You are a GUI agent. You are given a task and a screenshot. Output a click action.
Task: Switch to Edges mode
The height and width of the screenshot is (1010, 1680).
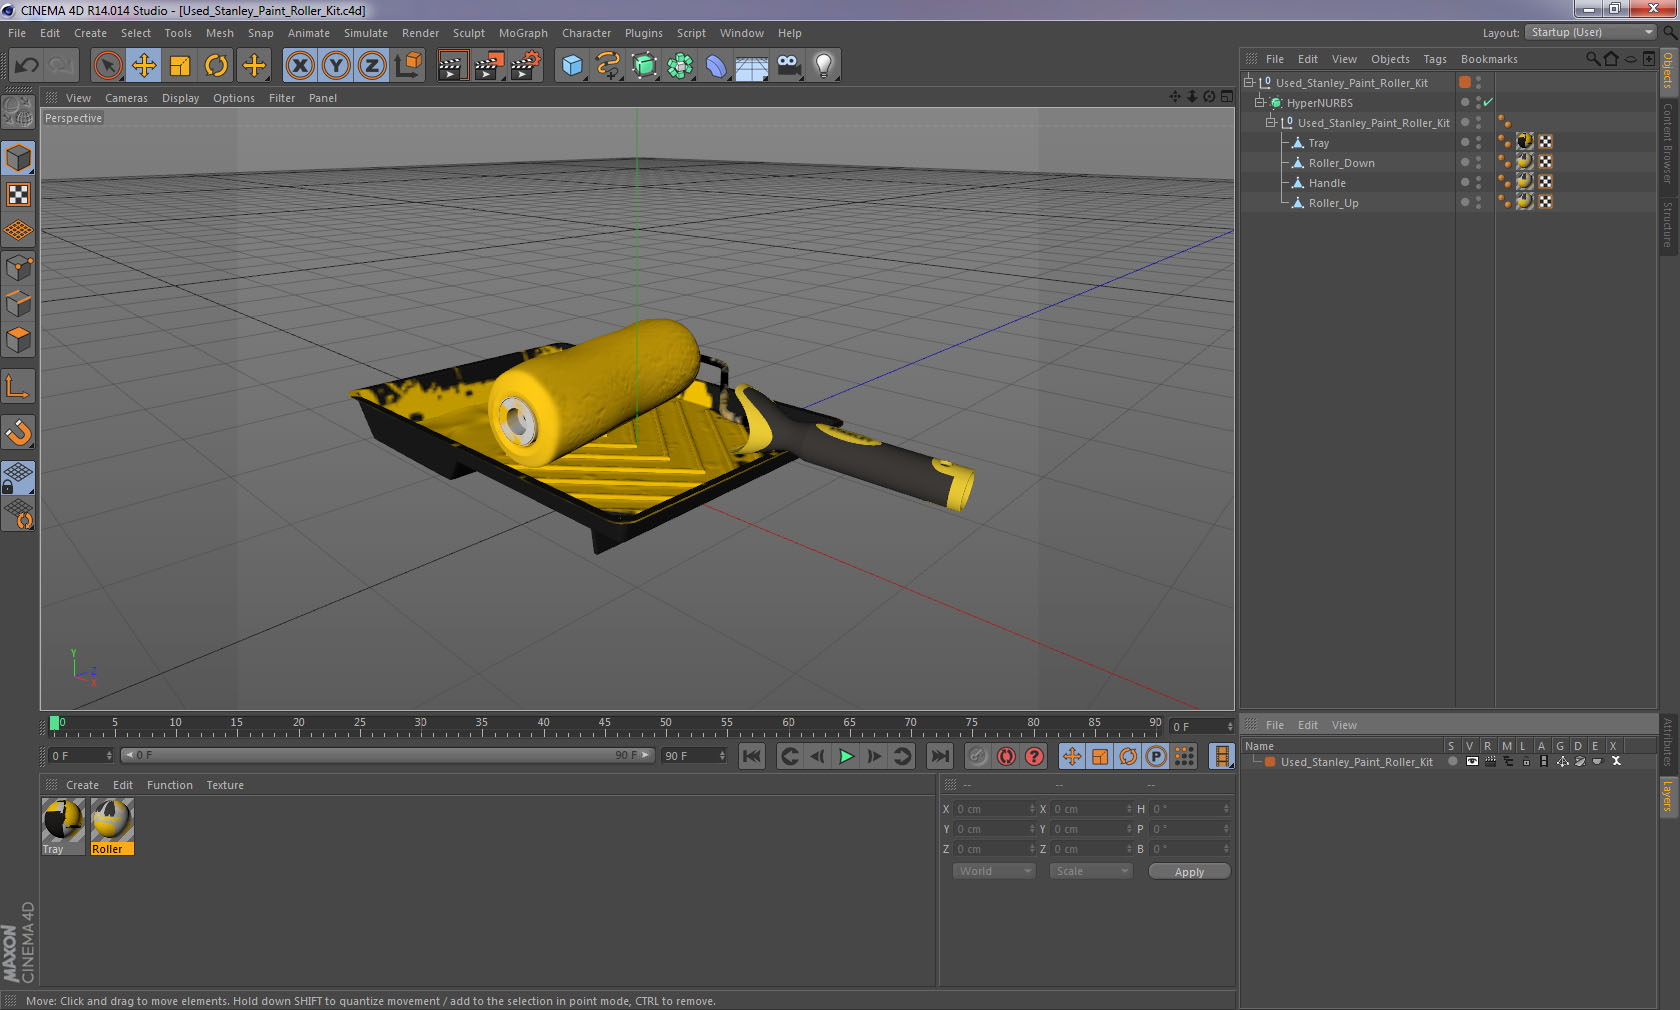tap(19, 304)
